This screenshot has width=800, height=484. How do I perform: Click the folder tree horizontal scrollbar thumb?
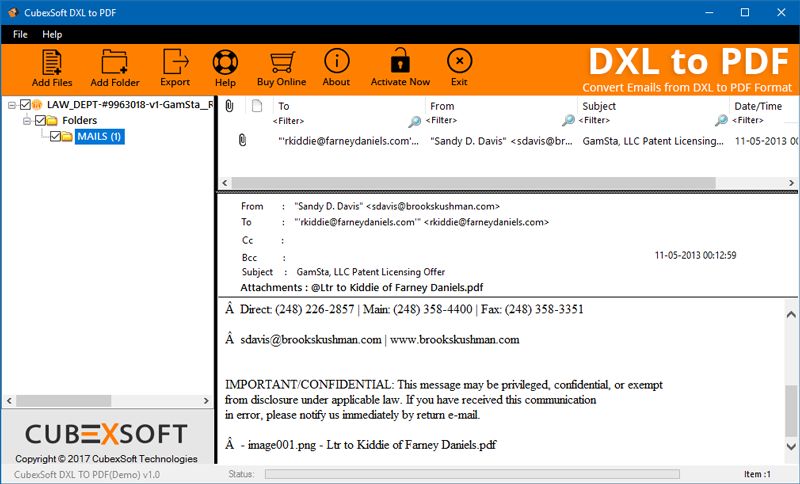click(x=64, y=400)
